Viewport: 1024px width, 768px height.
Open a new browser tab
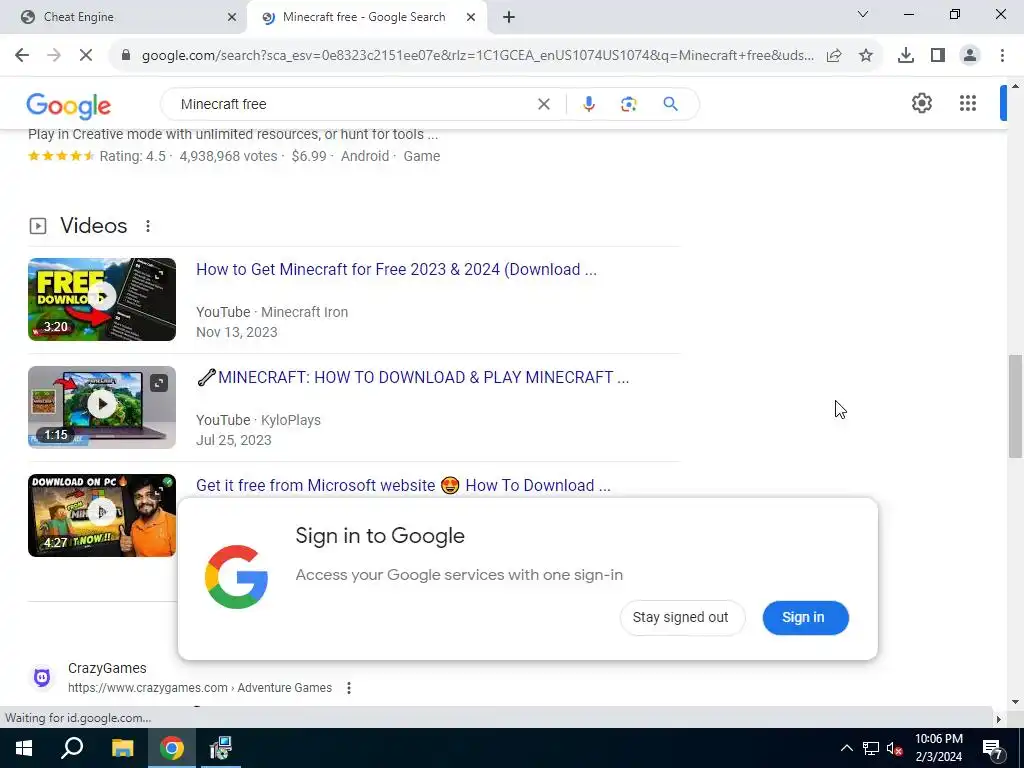coord(509,17)
